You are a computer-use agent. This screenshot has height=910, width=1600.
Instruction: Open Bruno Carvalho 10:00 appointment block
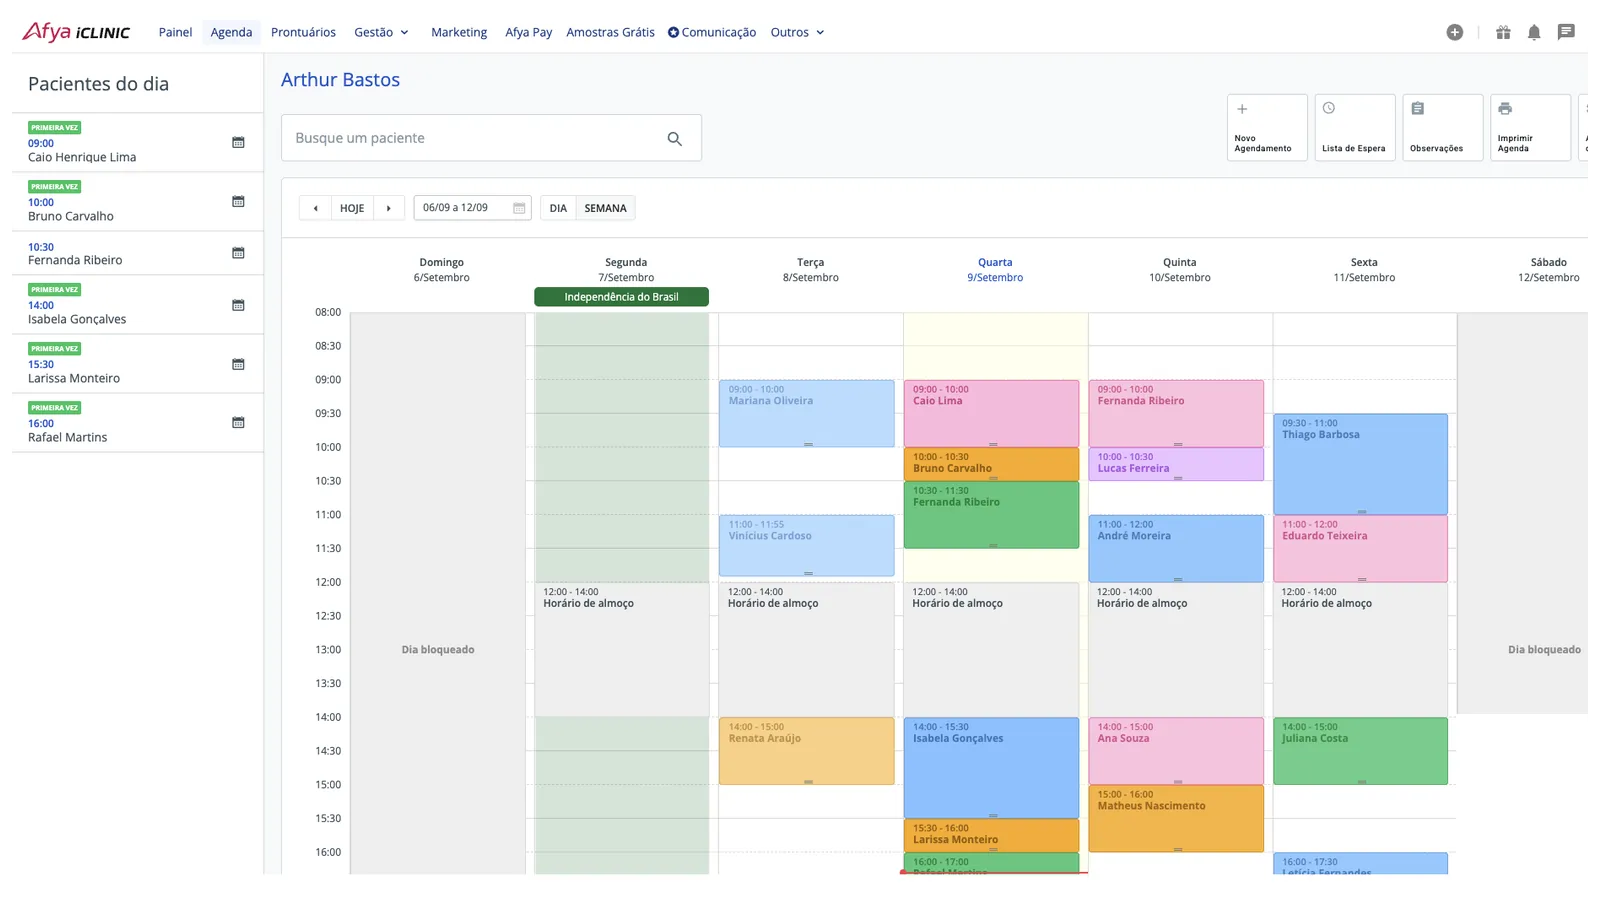pos(991,464)
